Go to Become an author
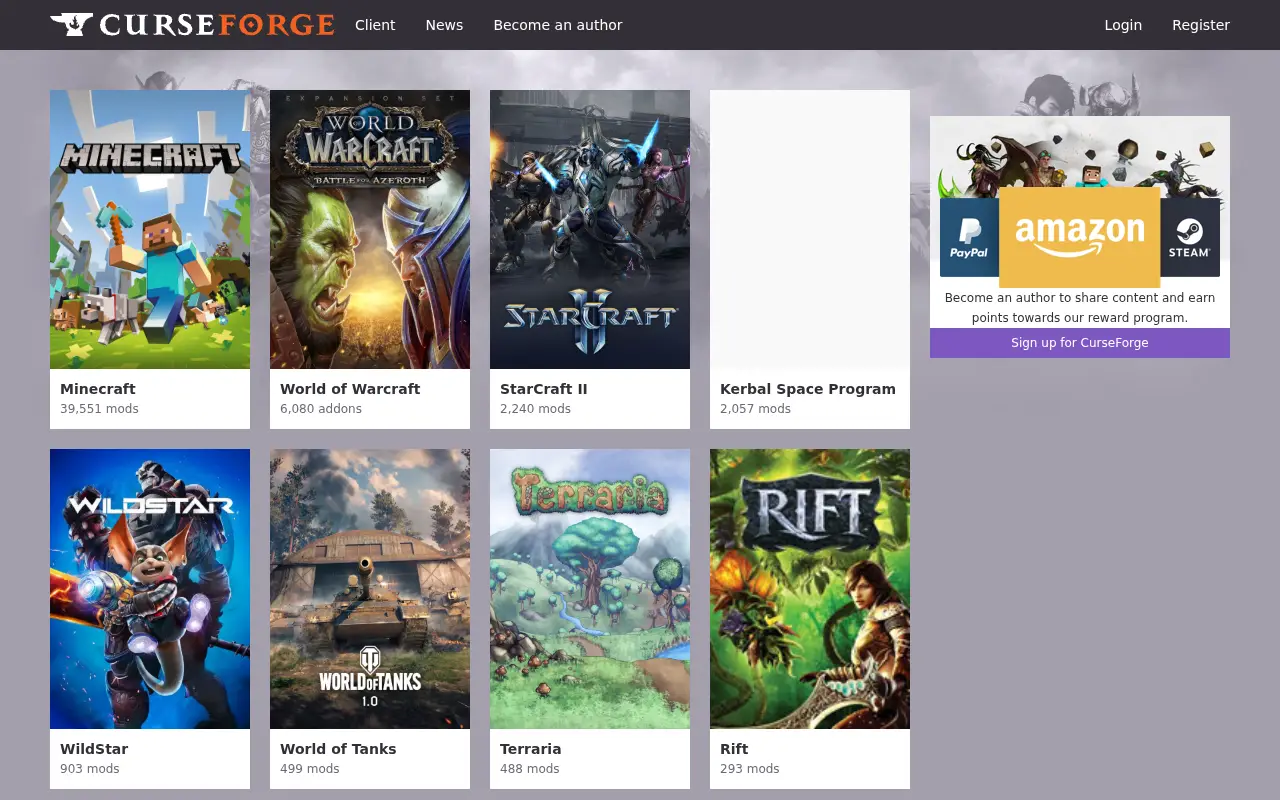 558,25
